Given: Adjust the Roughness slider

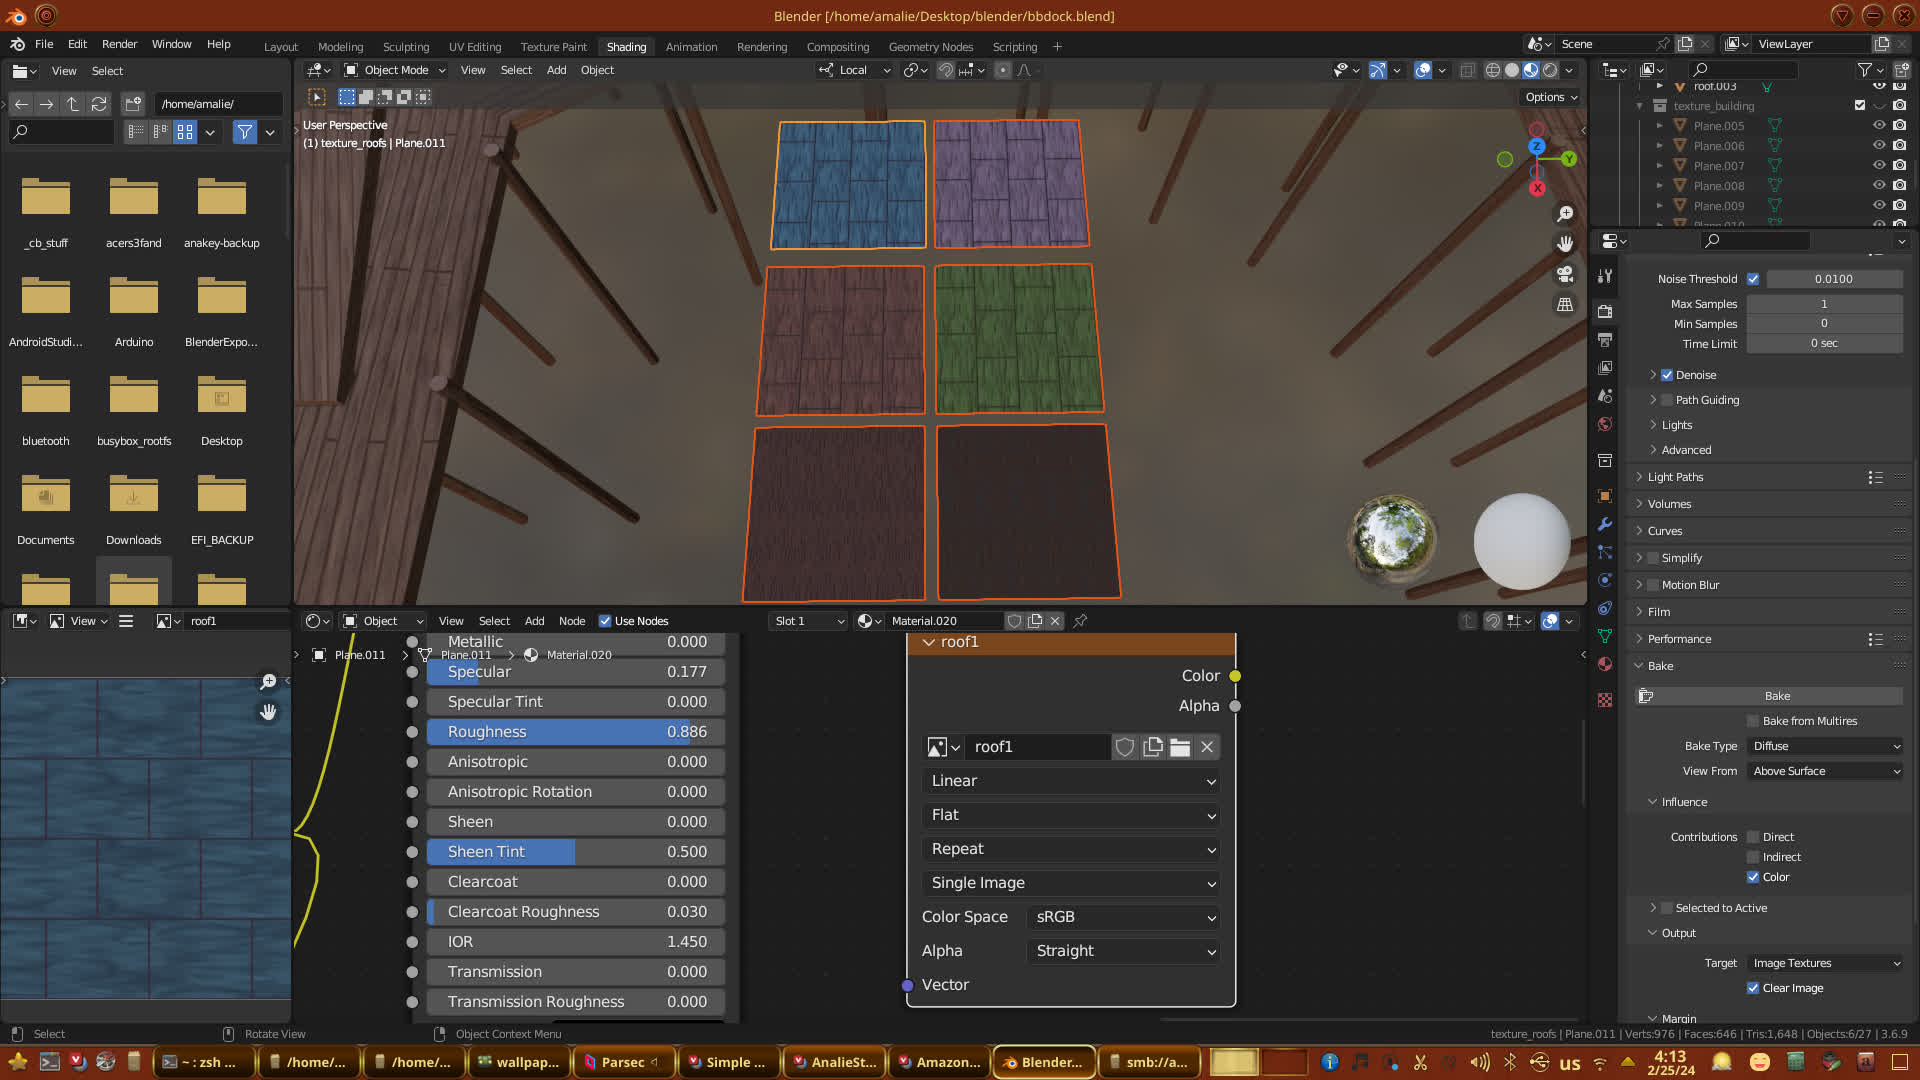Looking at the screenshot, I should (575, 732).
